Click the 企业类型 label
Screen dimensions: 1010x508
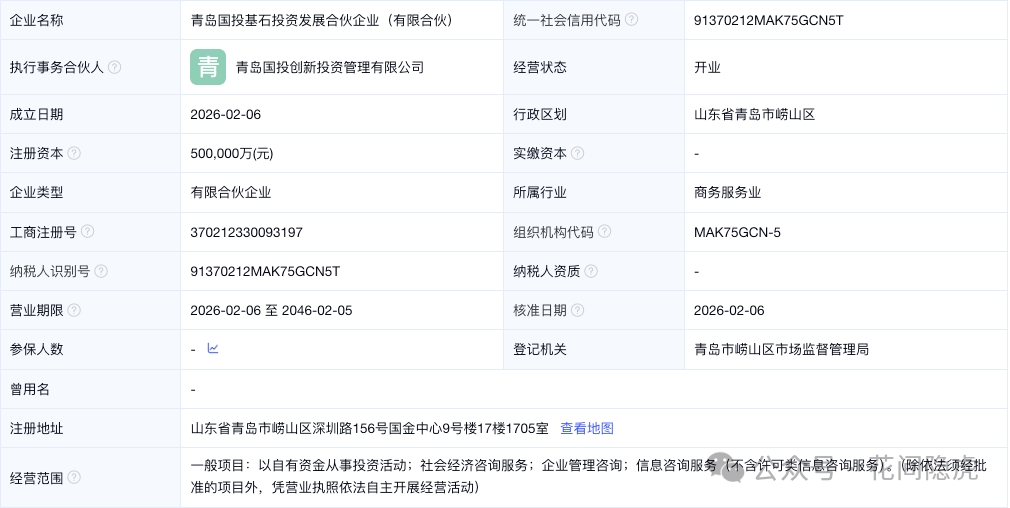coord(36,193)
